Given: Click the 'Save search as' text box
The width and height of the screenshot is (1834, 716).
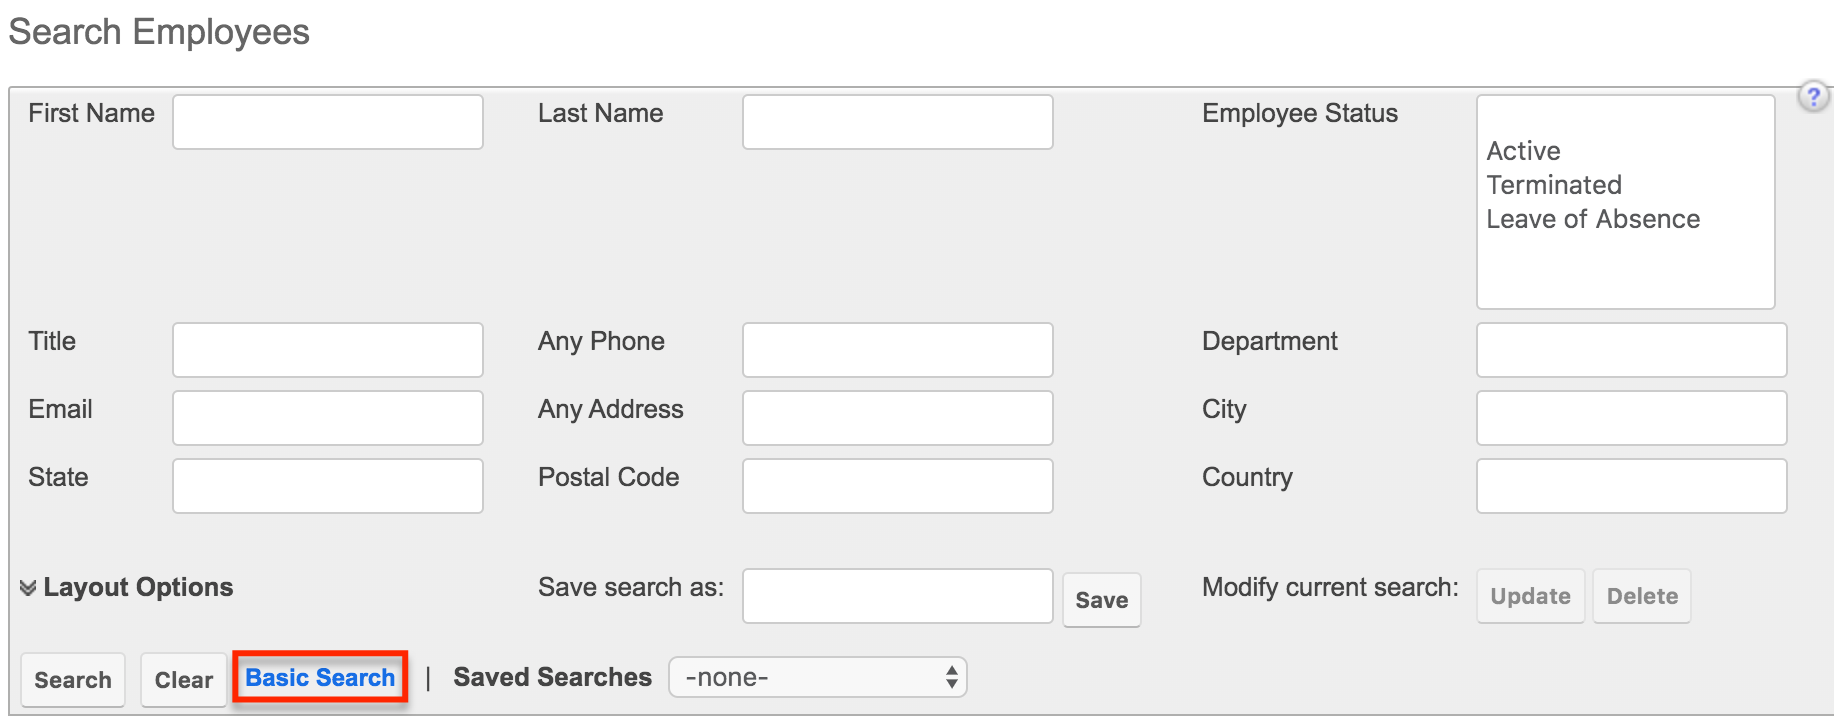Looking at the screenshot, I should click(x=896, y=595).
